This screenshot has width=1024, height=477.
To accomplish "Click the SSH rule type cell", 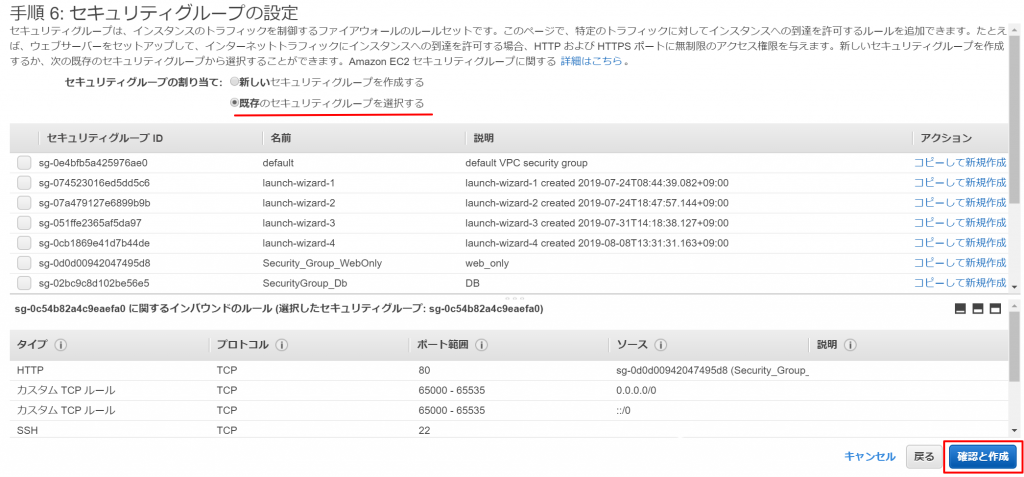I will pos(27,431).
